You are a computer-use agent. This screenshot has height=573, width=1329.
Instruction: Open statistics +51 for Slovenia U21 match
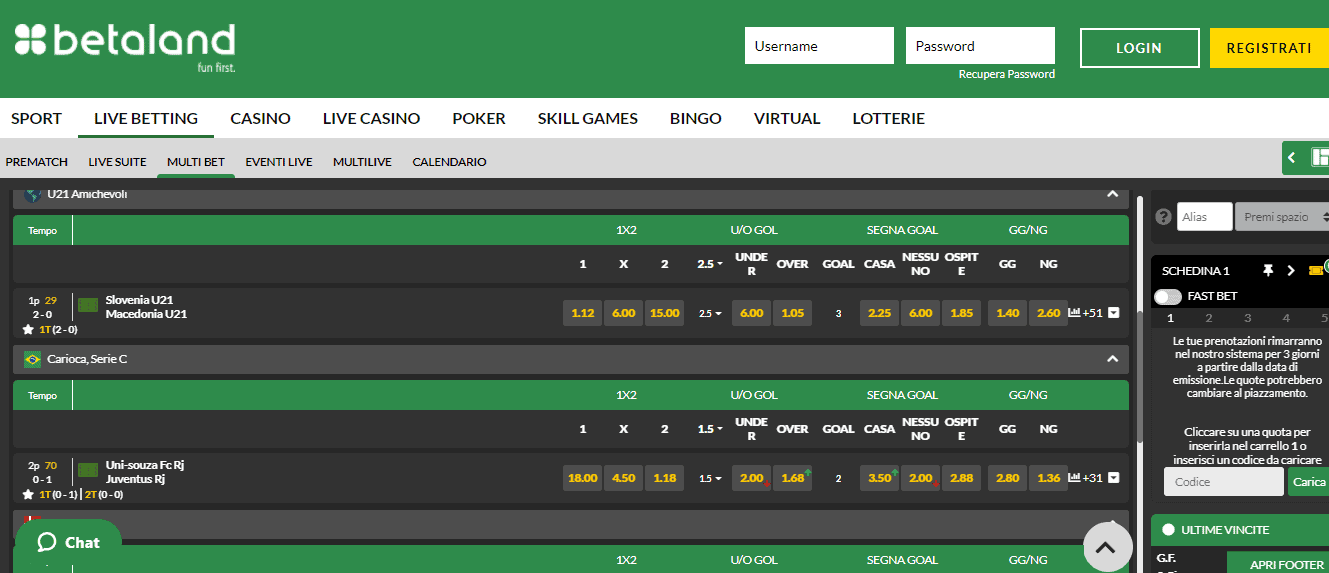1085,313
